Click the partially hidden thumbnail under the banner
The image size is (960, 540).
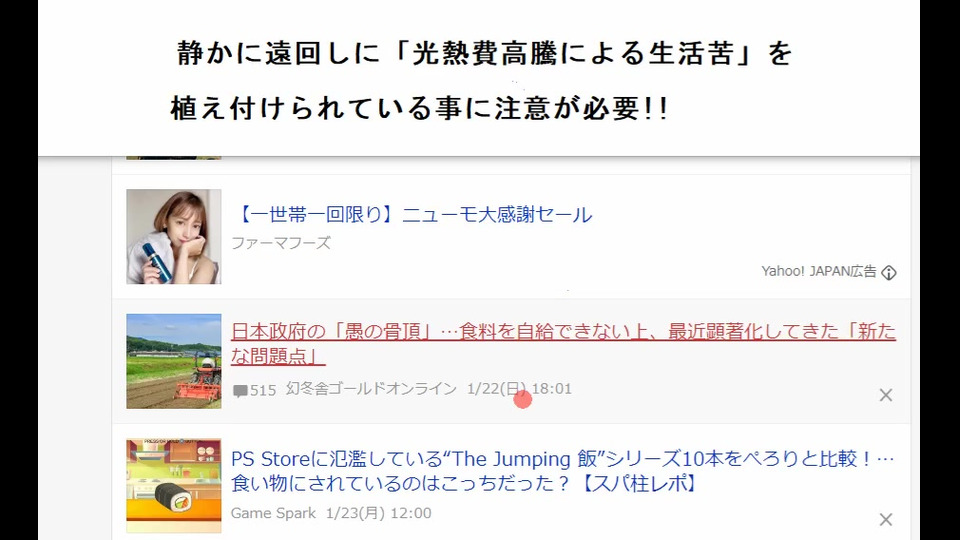point(174,158)
